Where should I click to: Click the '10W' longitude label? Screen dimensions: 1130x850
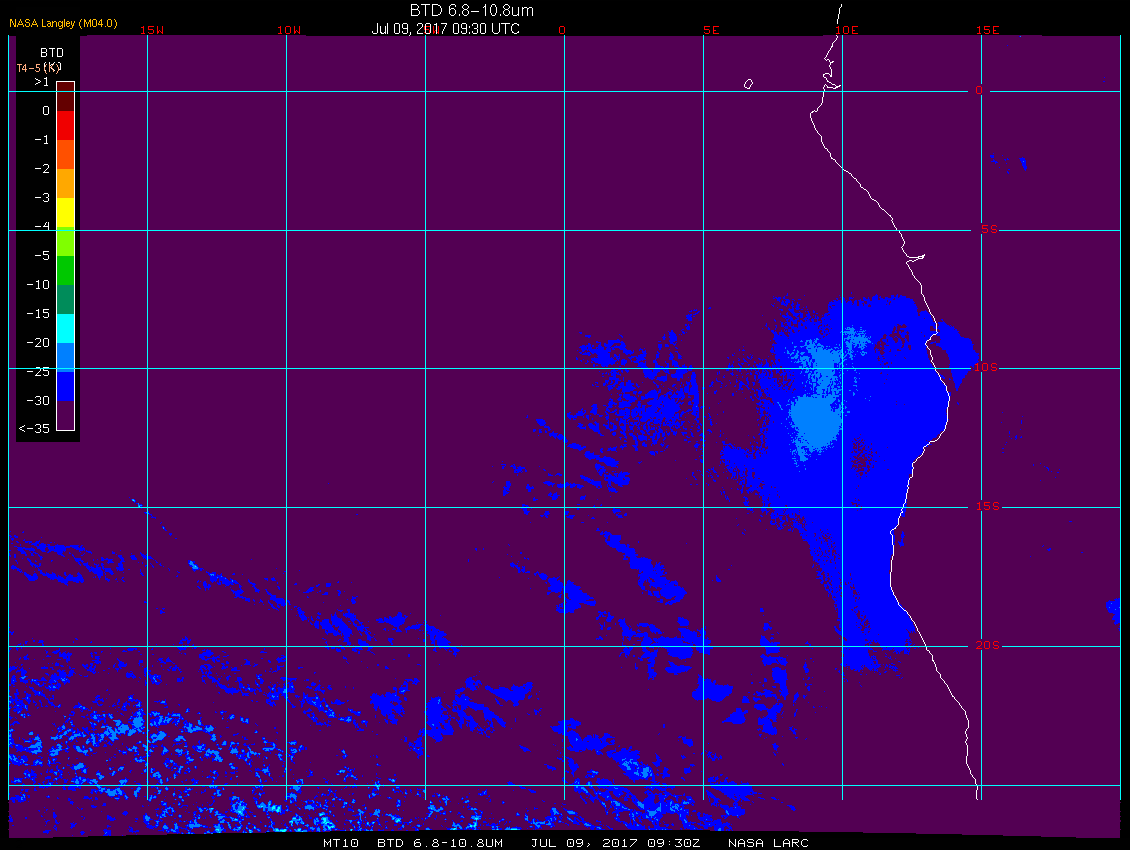click(x=289, y=30)
